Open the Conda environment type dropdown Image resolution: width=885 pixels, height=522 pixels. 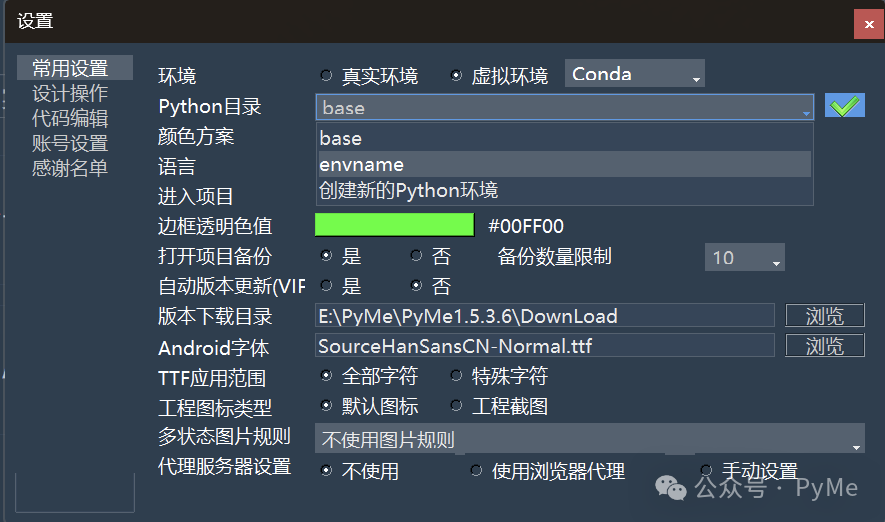coord(634,73)
